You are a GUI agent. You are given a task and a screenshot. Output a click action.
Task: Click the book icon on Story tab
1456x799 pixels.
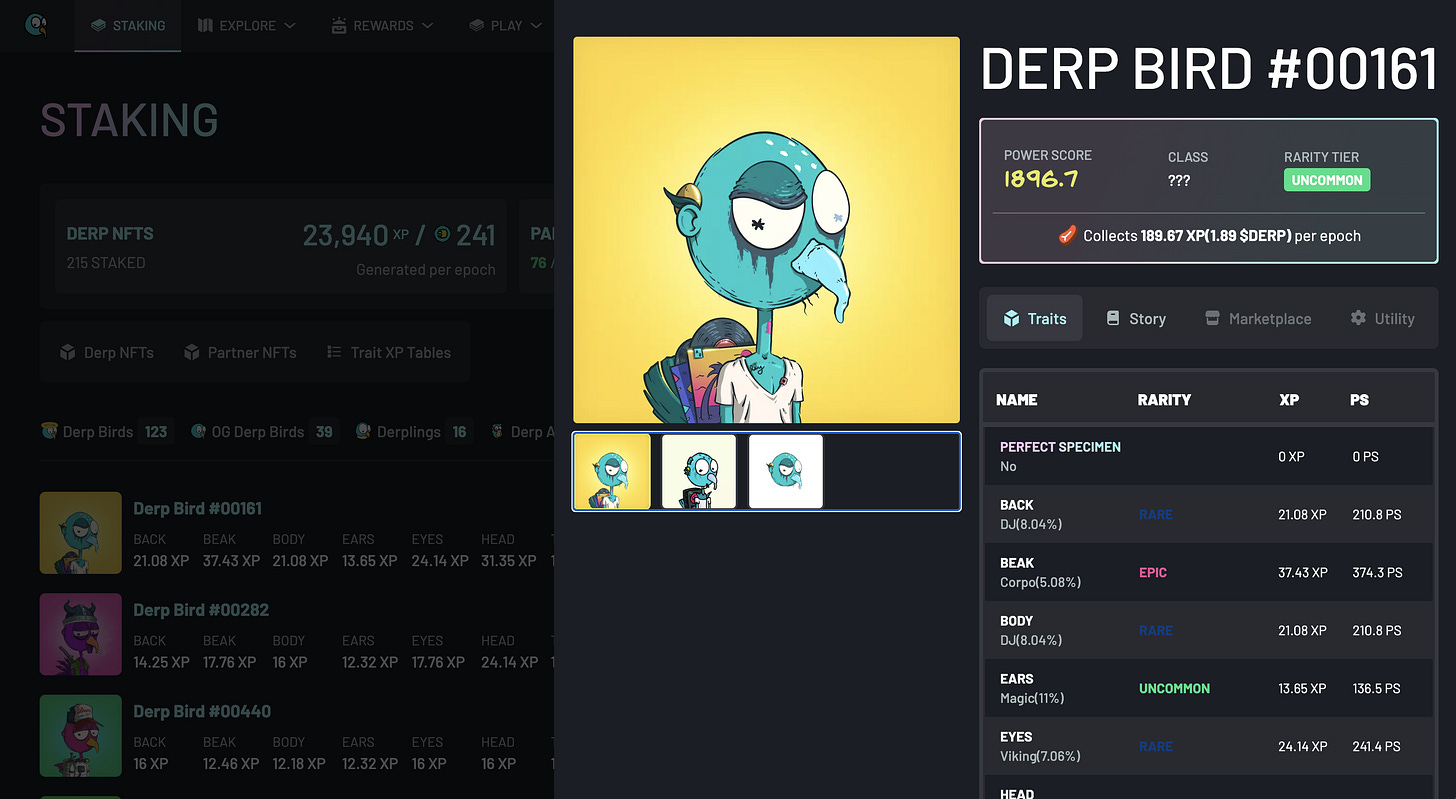coord(1113,318)
